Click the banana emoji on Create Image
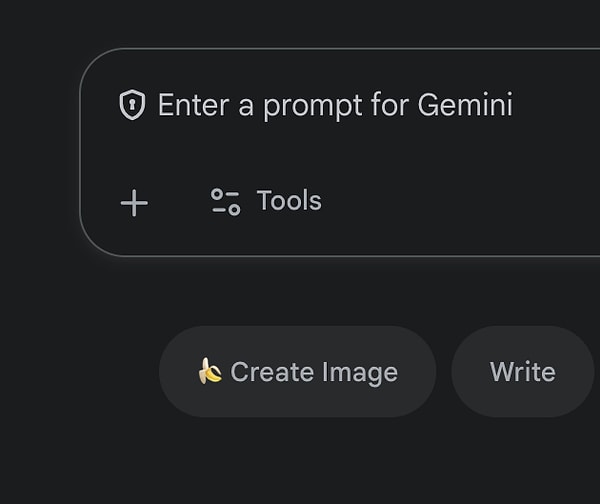Screen dimensions: 600x504 click(210, 372)
